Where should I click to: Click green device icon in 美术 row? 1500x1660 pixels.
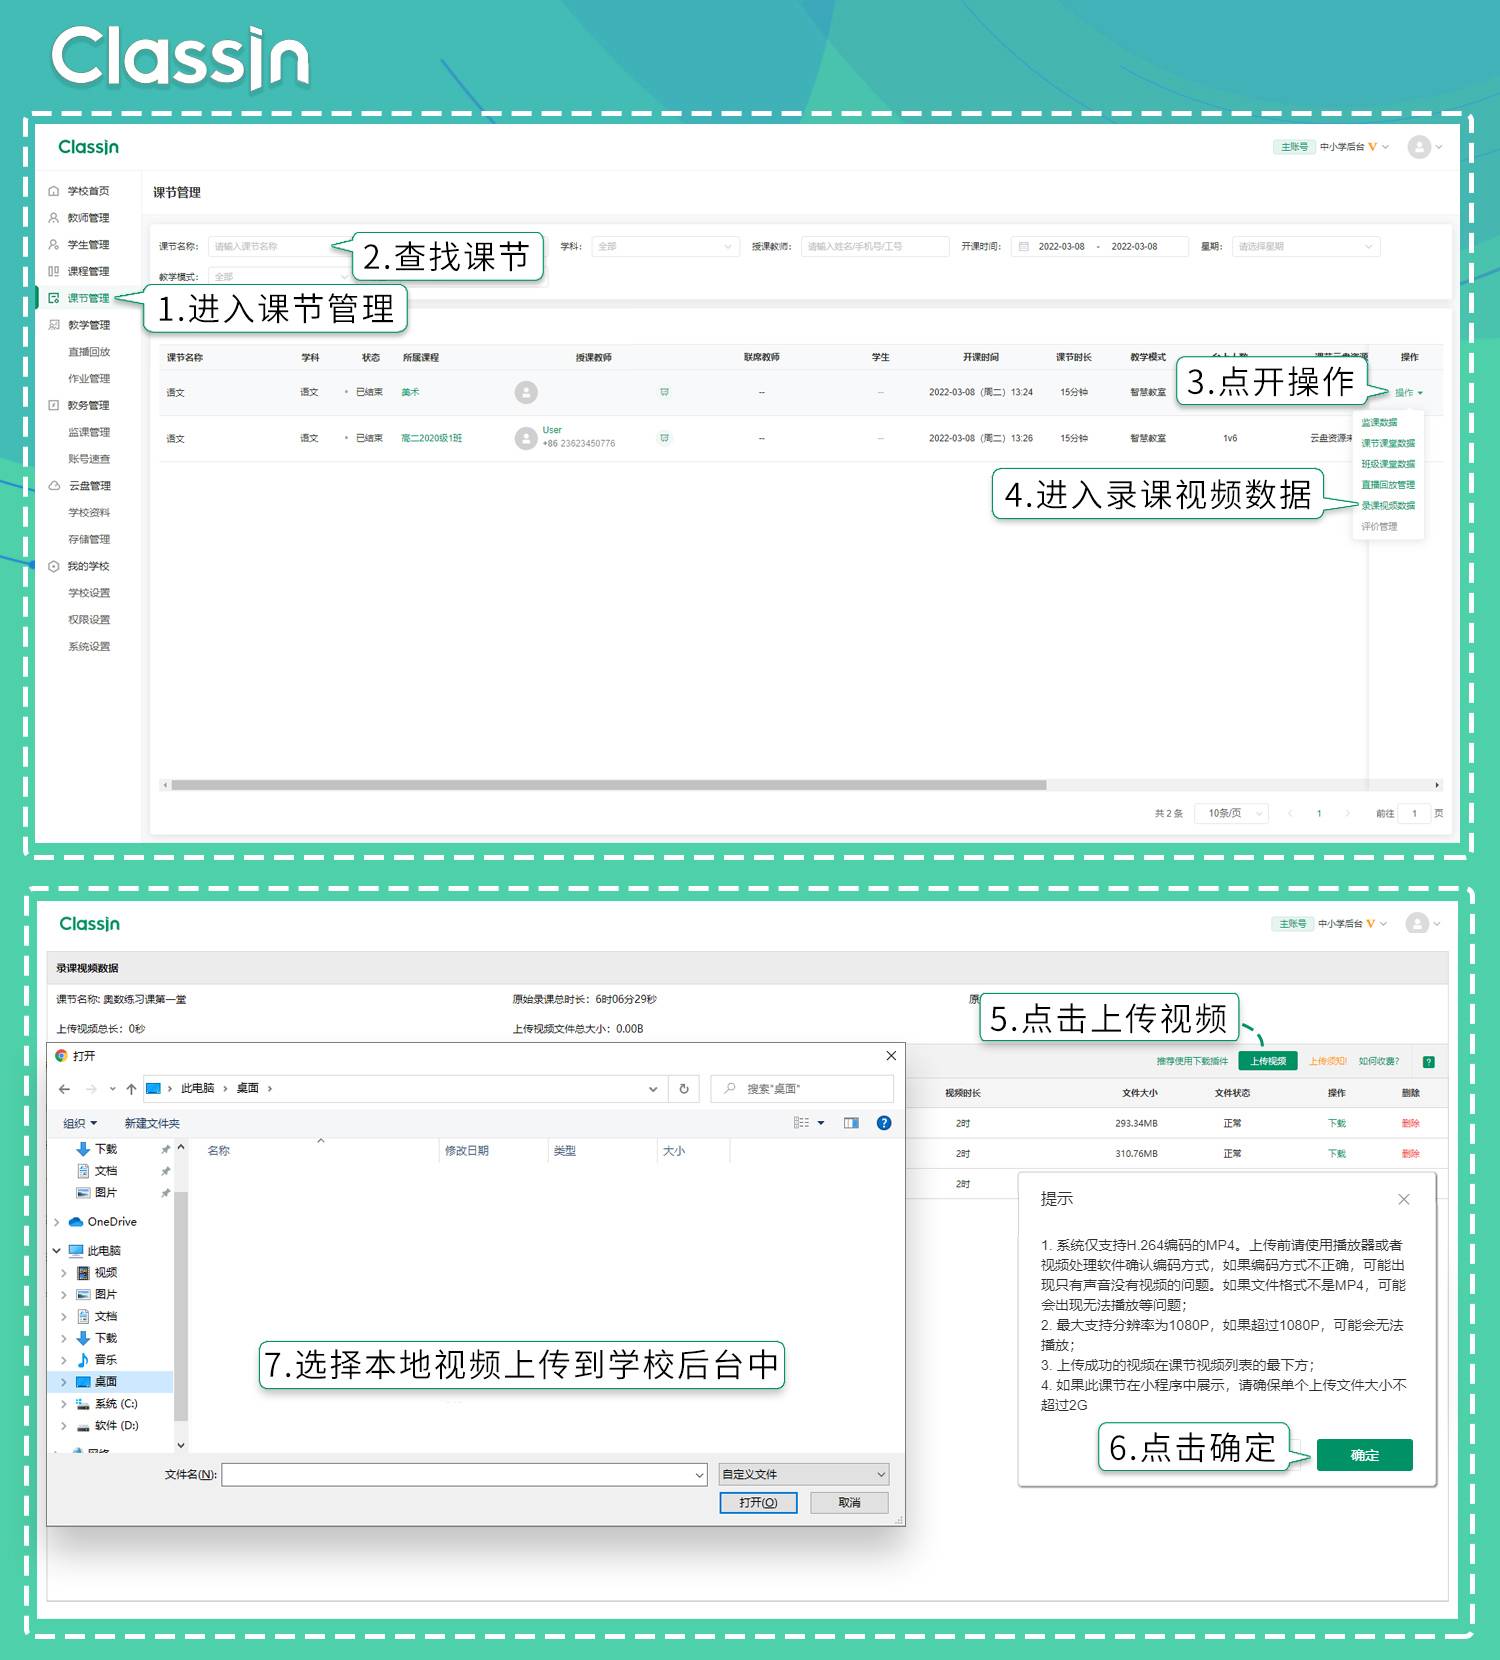click(x=664, y=392)
